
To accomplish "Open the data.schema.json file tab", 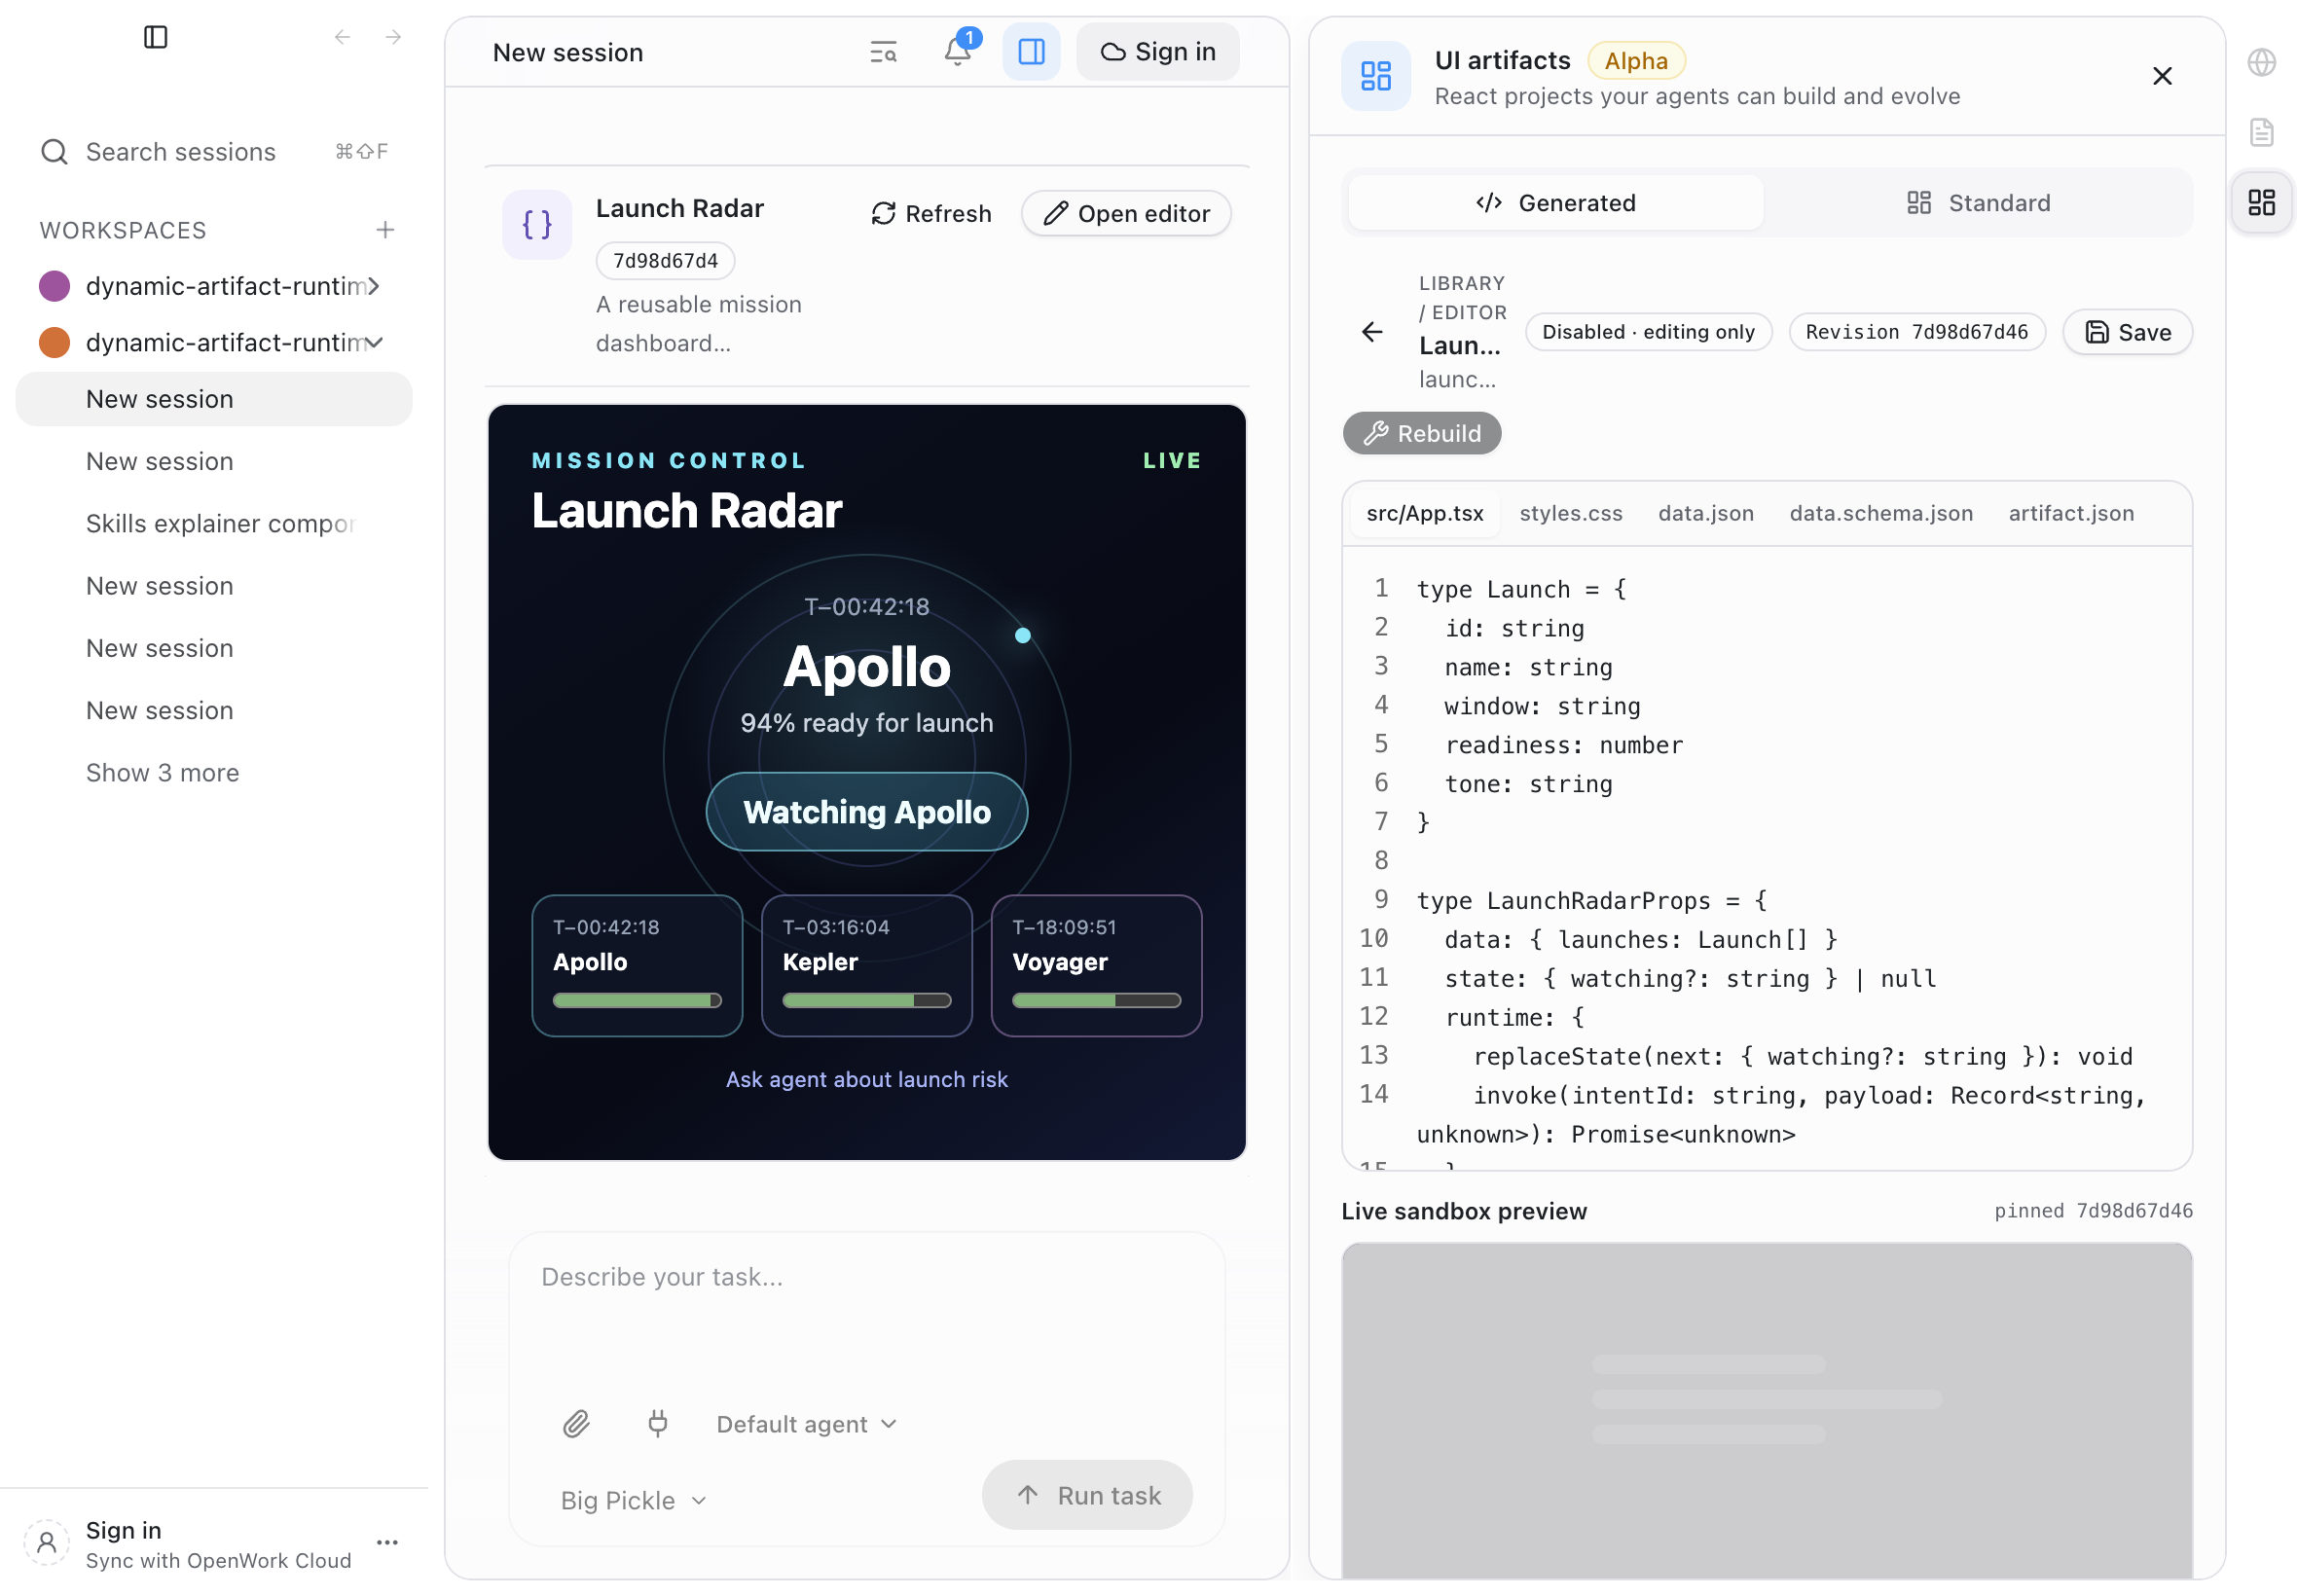I will (1880, 513).
